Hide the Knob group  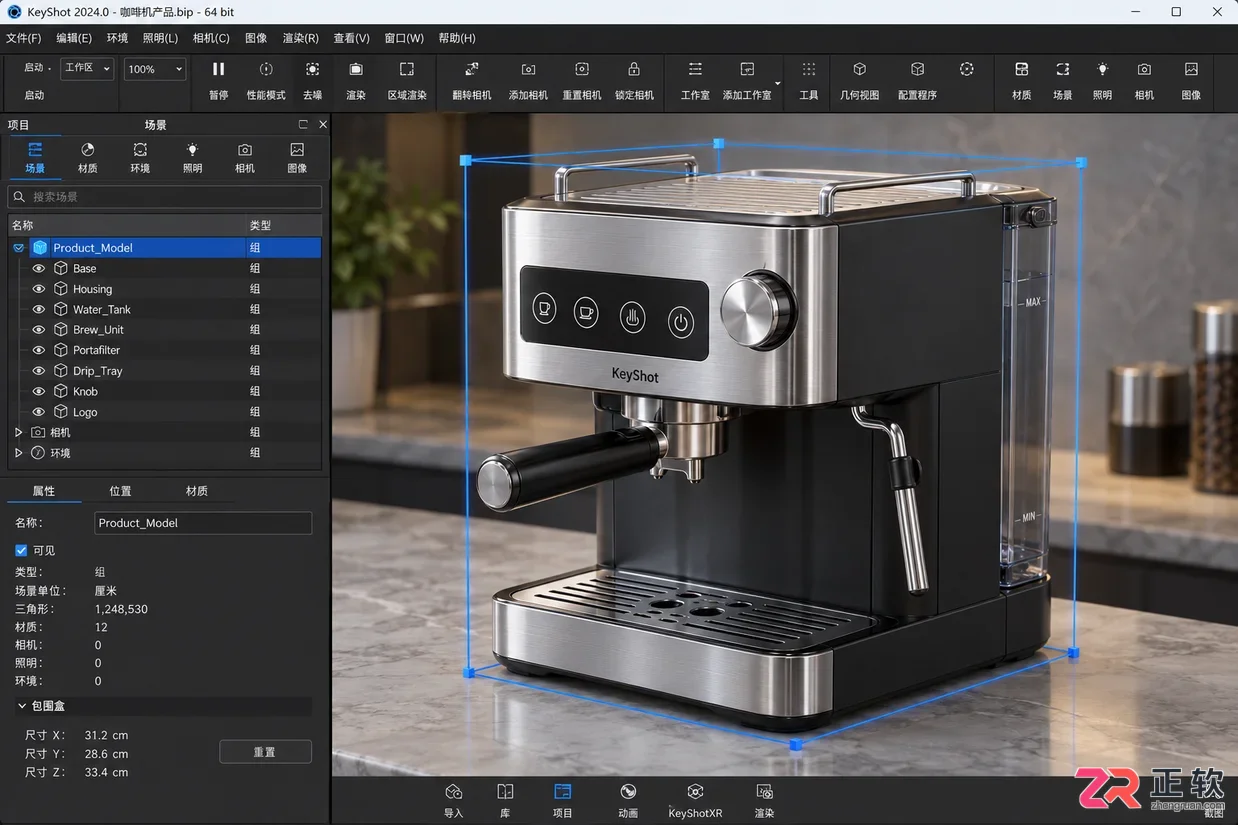tap(39, 391)
